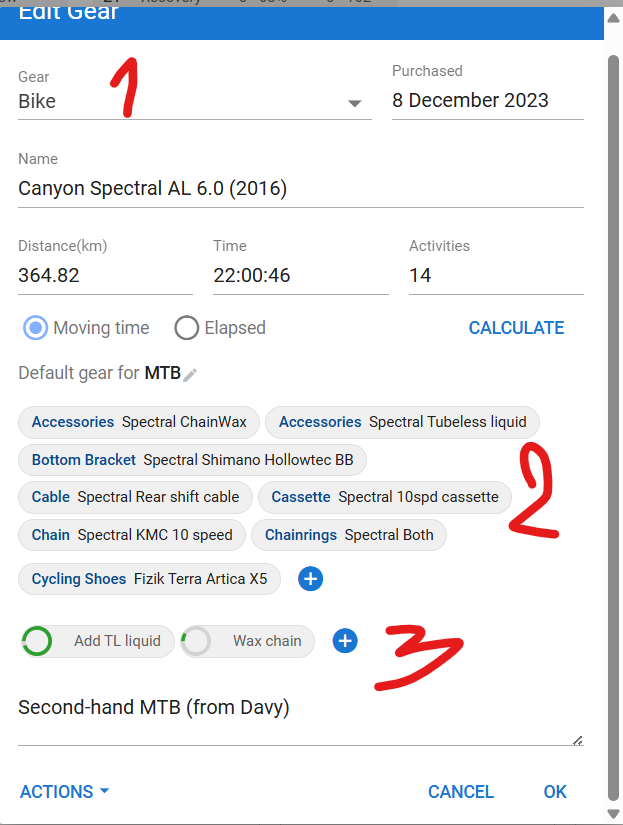Open the Spectral ChainWax accessories chip
Screen dimensions: 623x825
click(x=139, y=422)
